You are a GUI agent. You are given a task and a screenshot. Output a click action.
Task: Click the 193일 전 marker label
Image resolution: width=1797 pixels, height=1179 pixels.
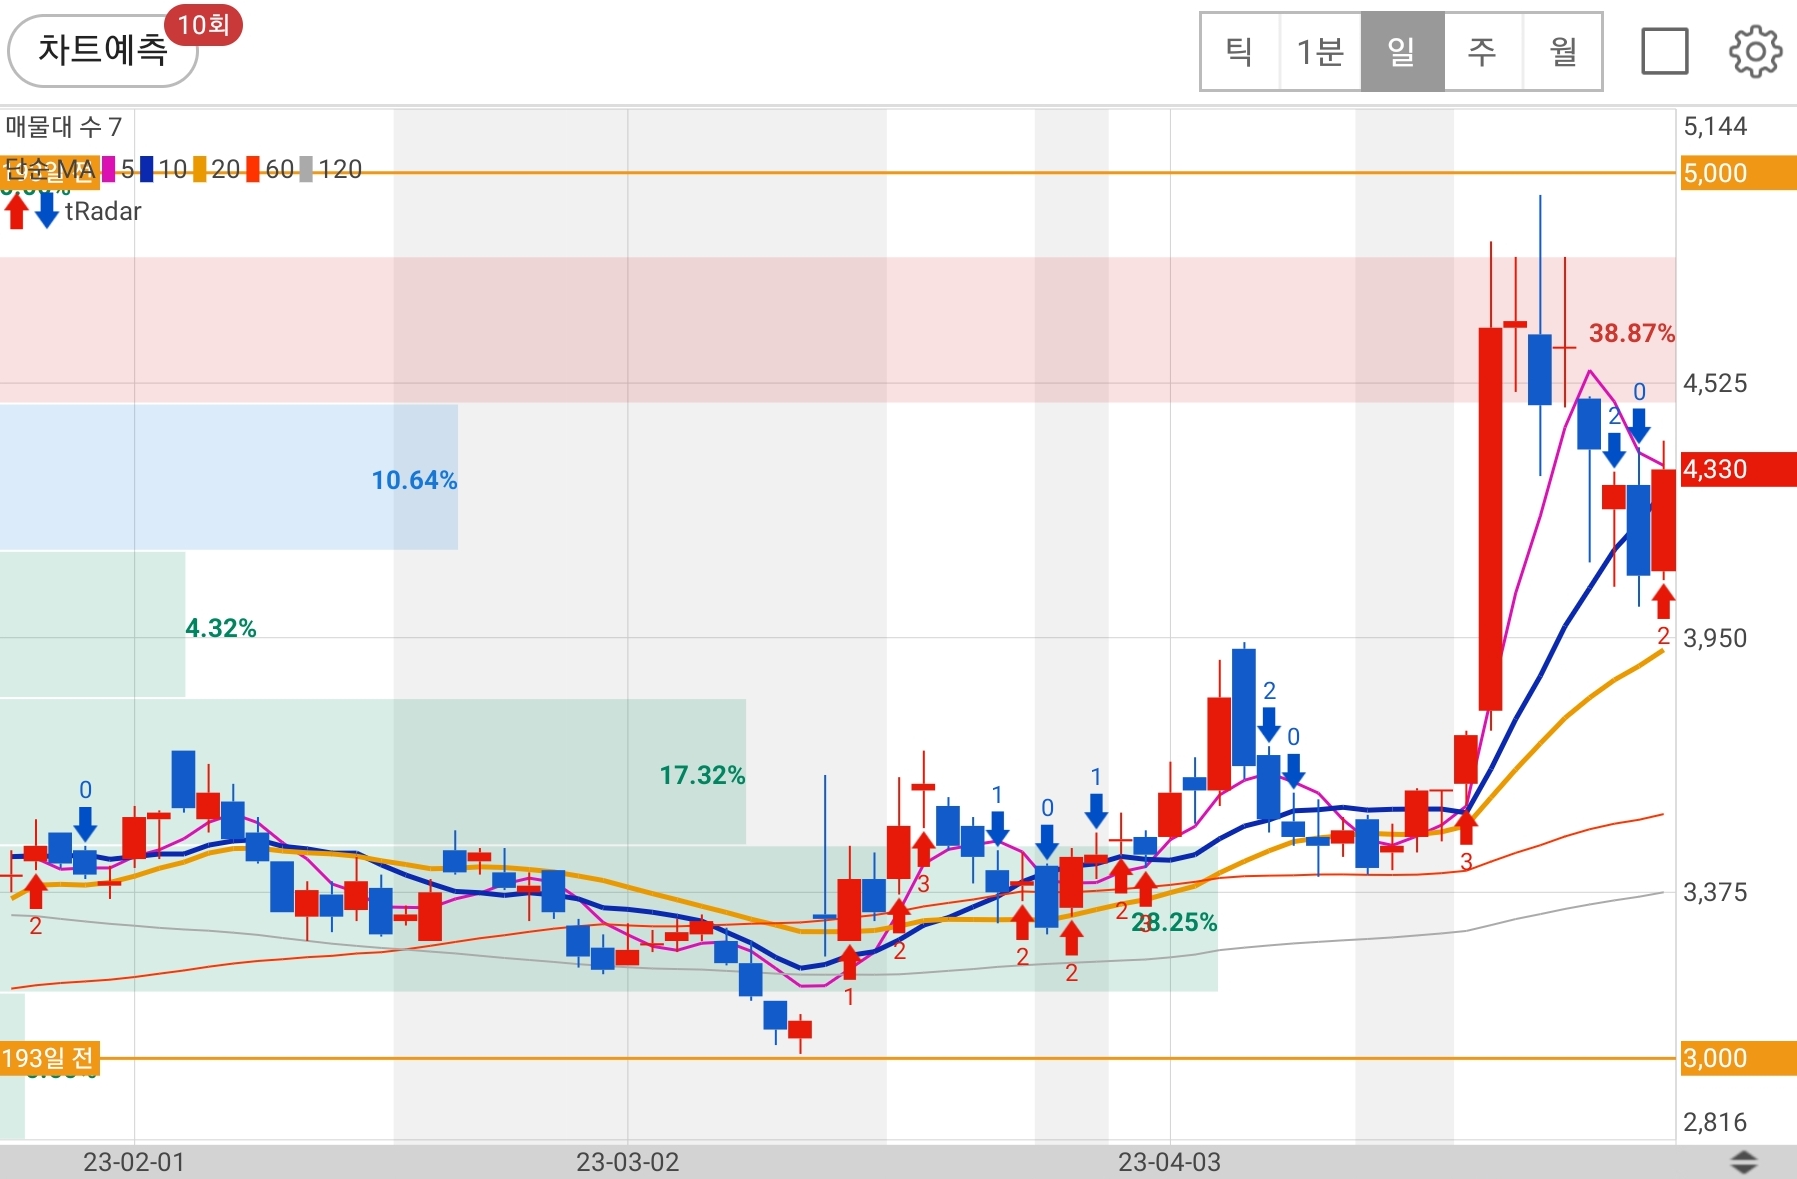pyautogui.click(x=49, y=1058)
